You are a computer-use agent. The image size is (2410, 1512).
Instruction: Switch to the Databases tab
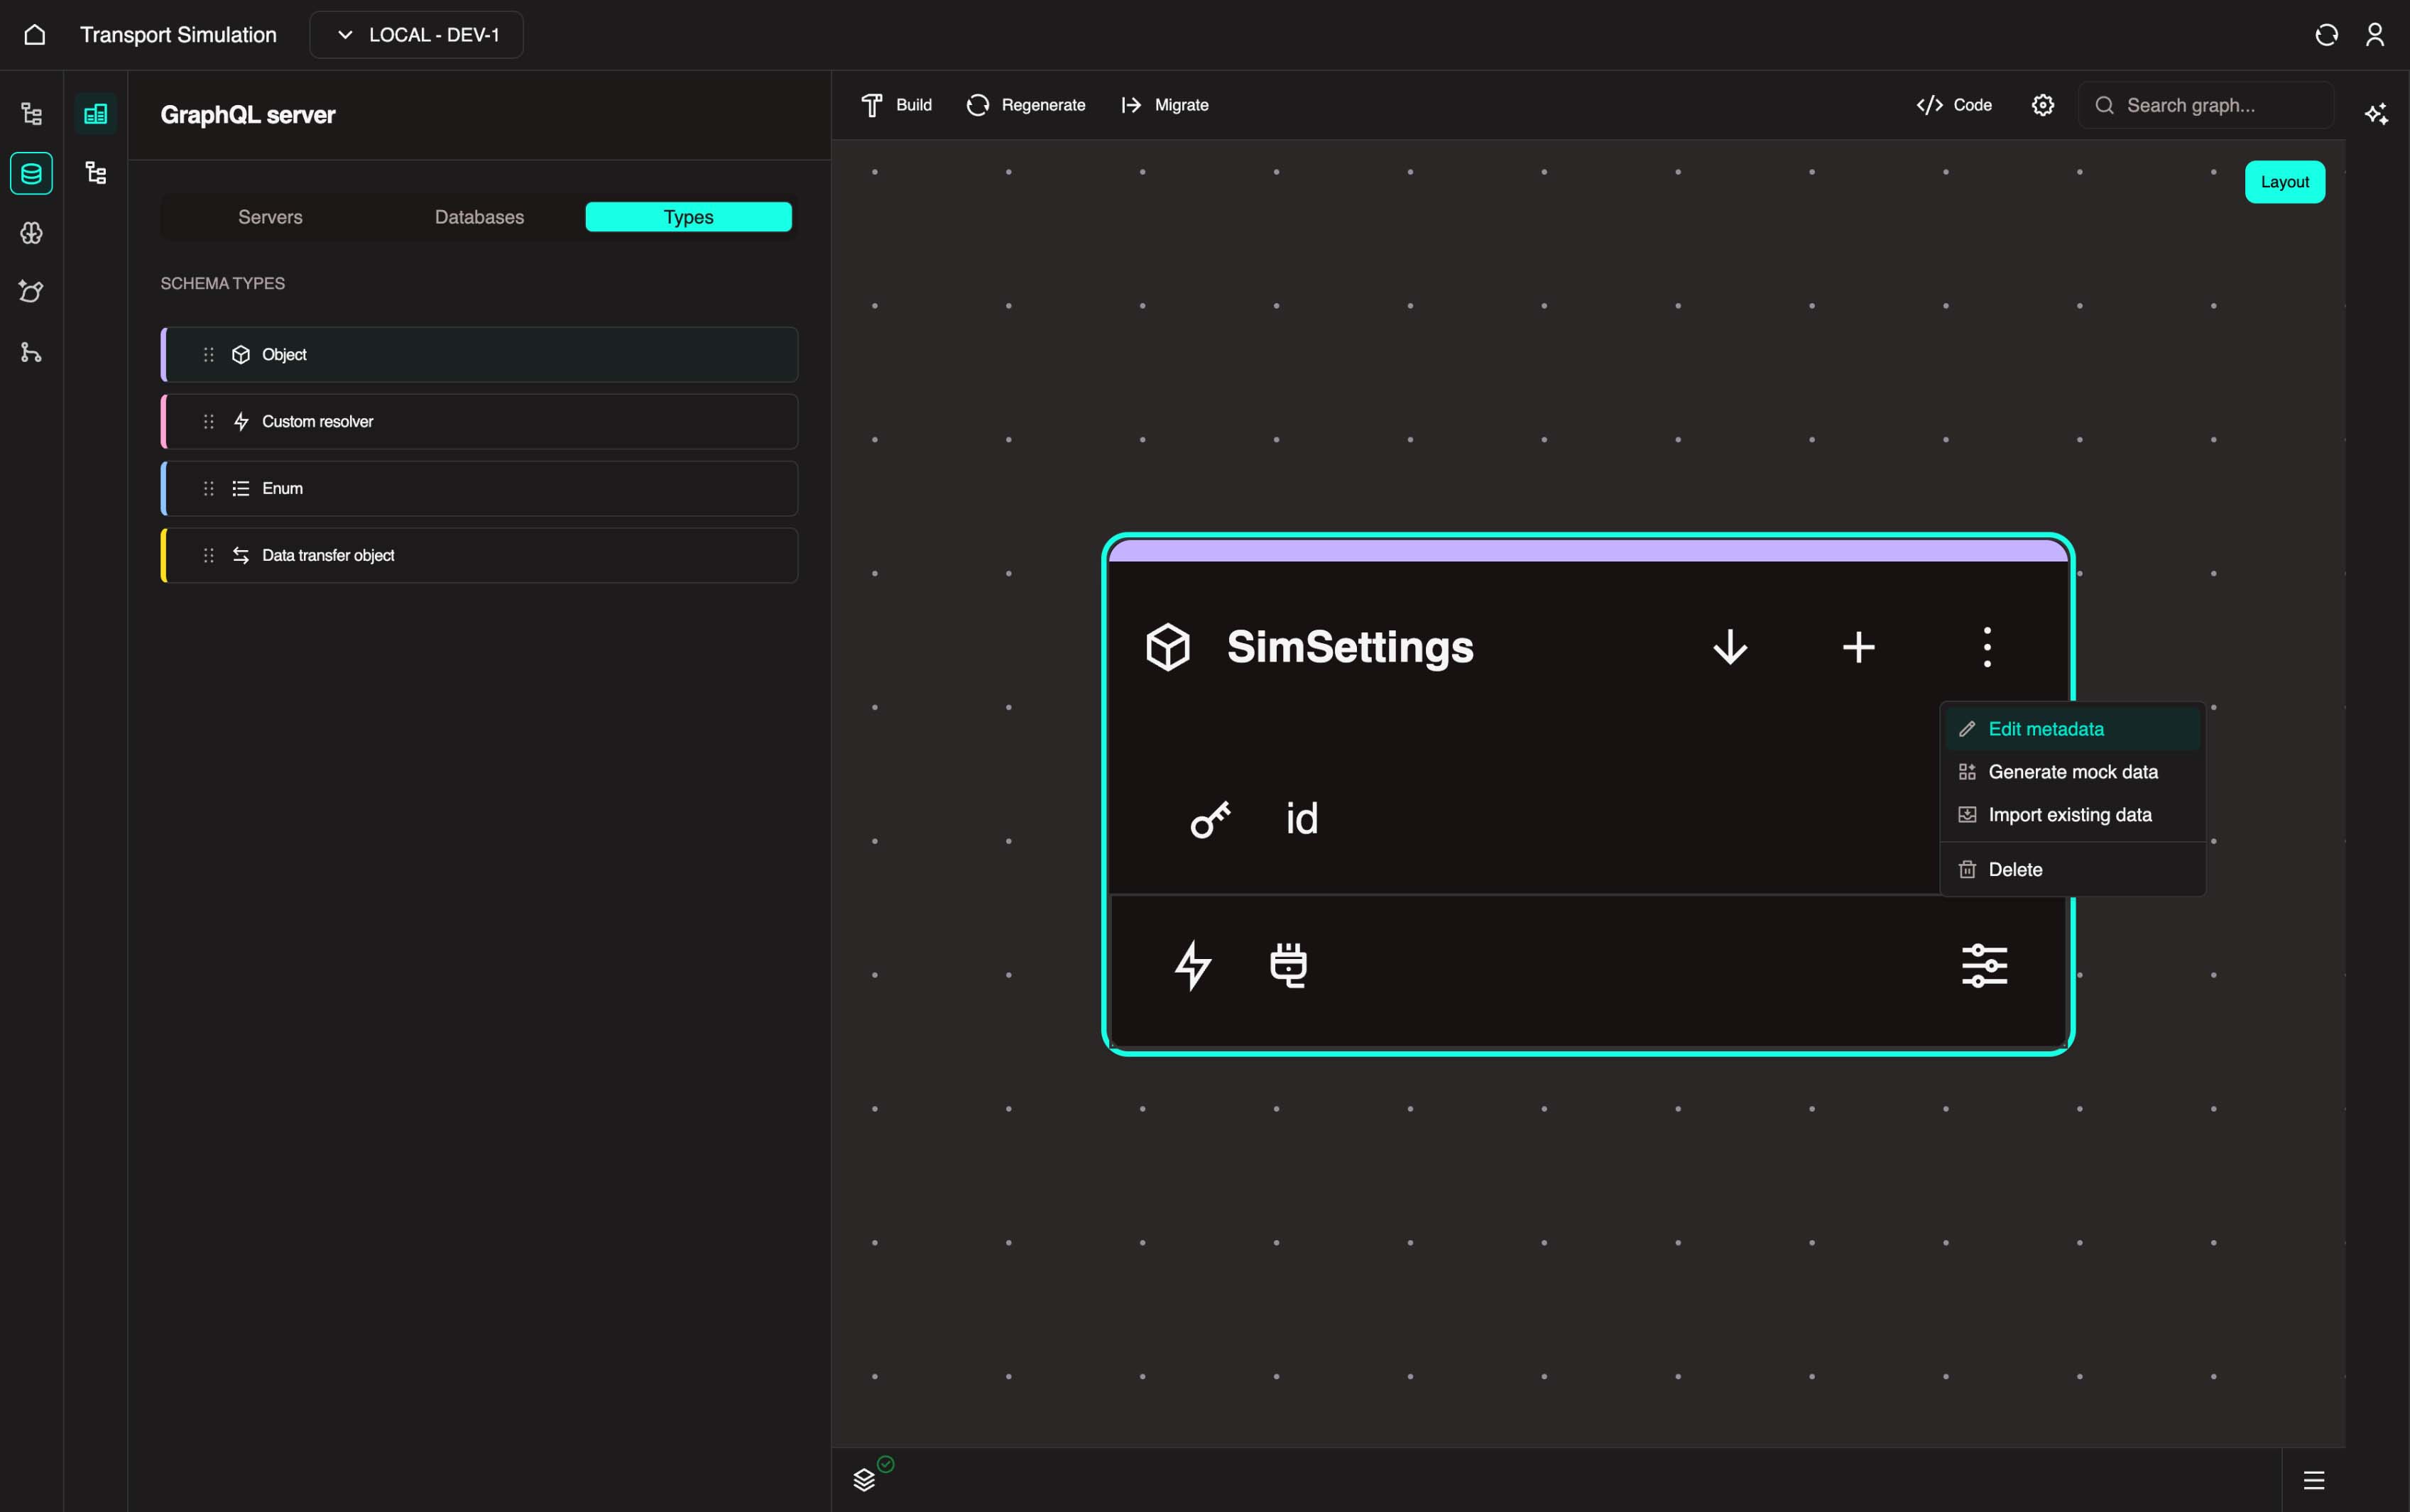(479, 217)
